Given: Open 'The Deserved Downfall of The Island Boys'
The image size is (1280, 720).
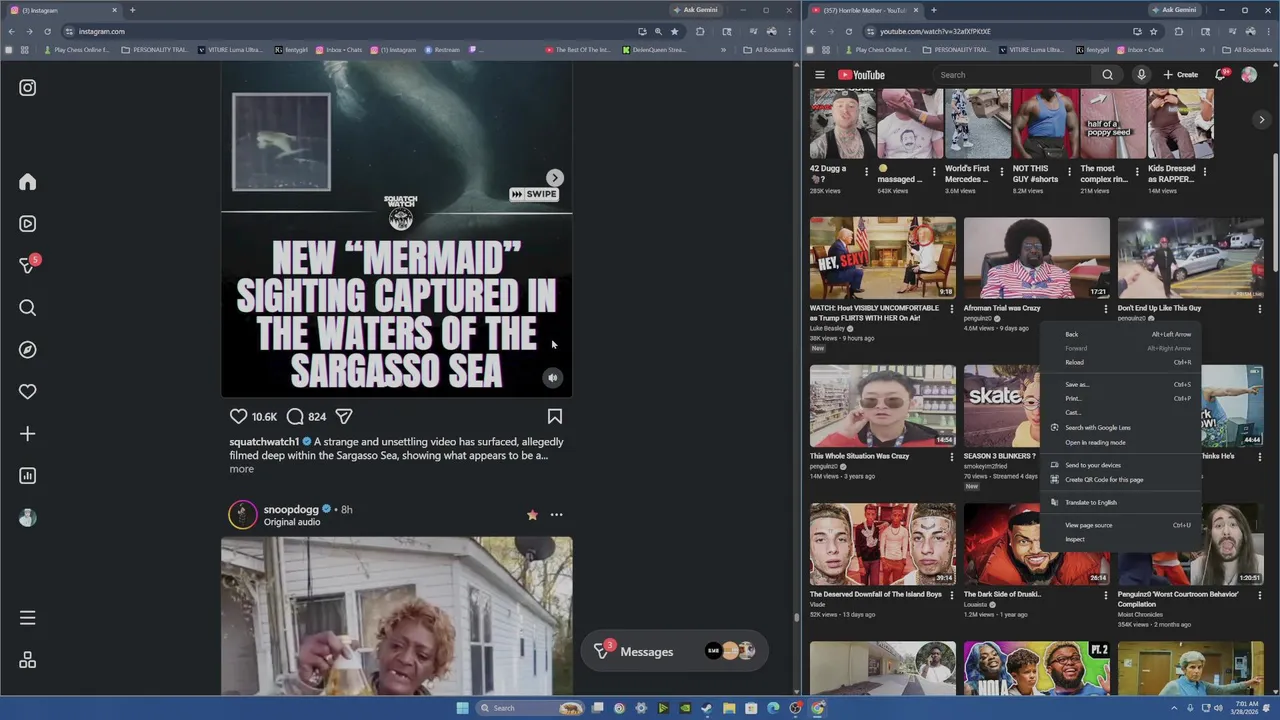Looking at the screenshot, I should [x=875, y=594].
